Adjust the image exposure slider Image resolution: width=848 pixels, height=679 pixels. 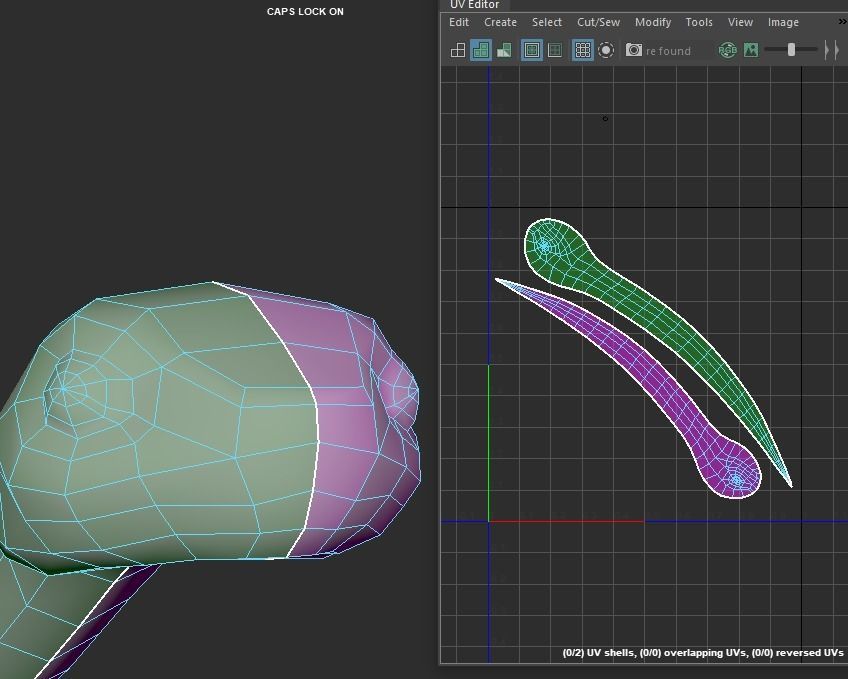pyautogui.click(x=790, y=49)
